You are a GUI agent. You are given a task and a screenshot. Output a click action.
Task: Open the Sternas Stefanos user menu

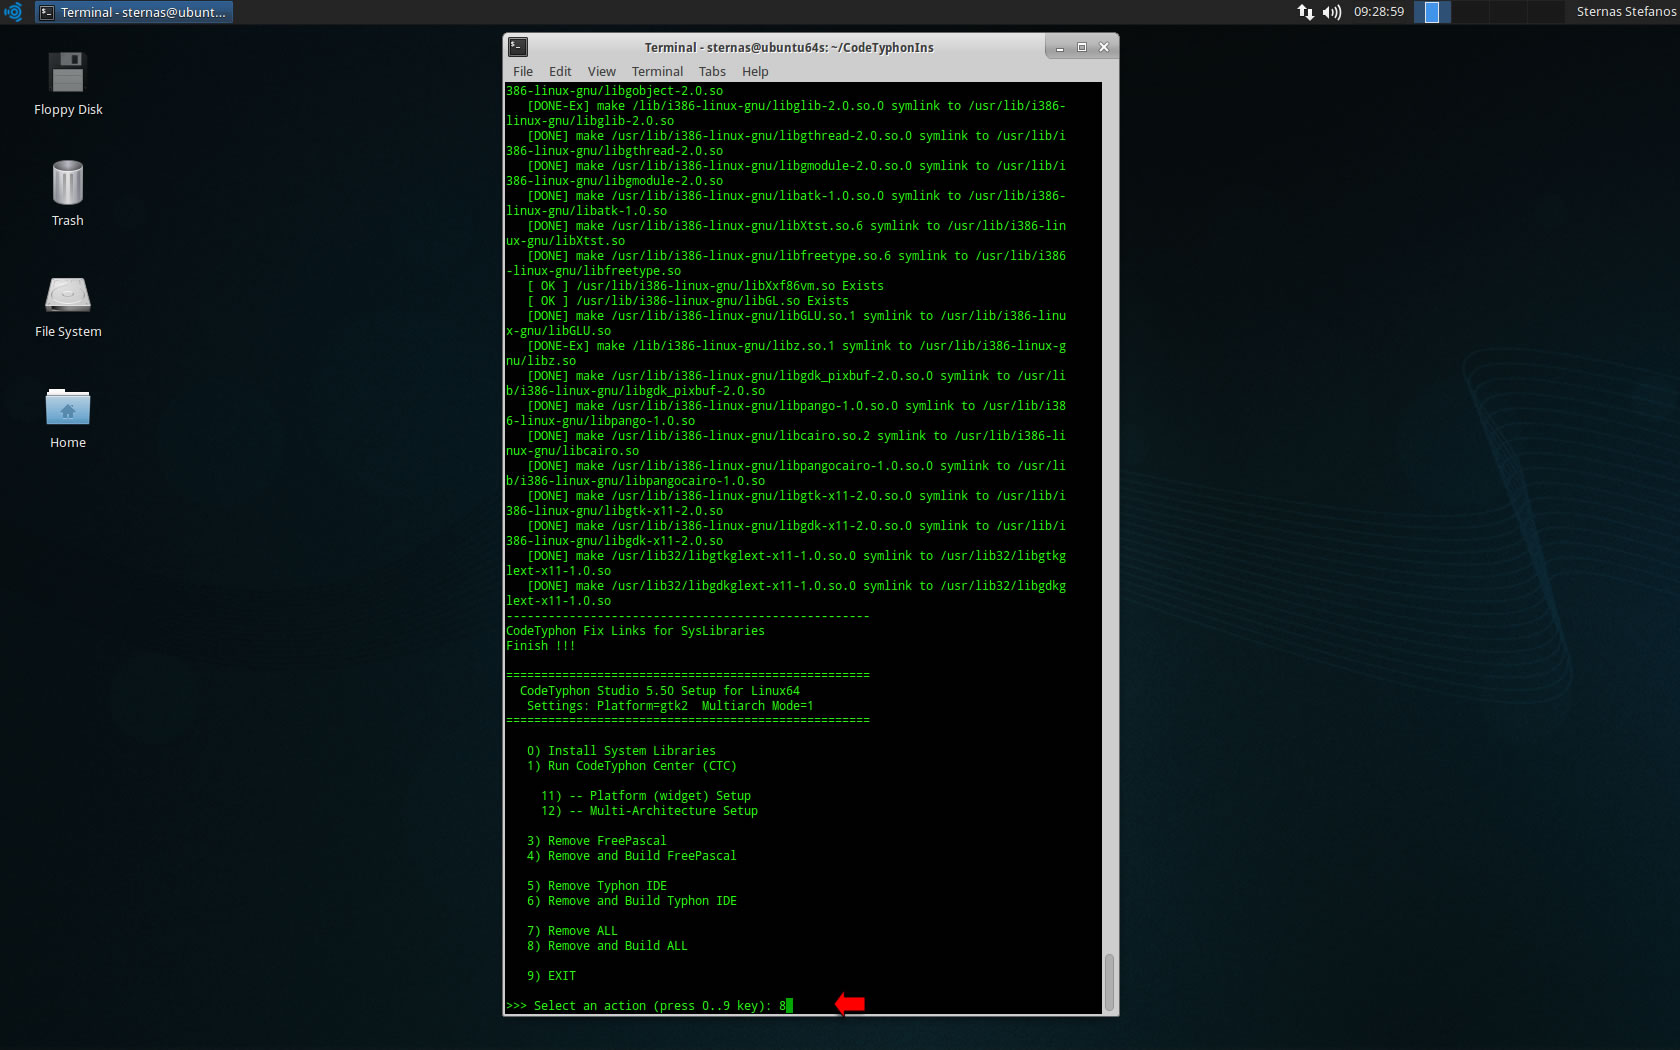1625,12
